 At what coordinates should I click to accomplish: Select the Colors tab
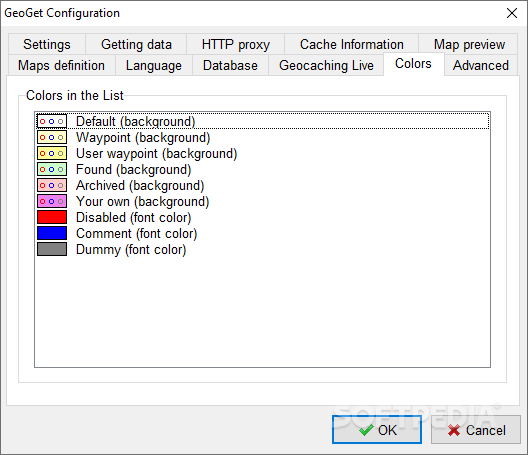(x=414, y=64)
